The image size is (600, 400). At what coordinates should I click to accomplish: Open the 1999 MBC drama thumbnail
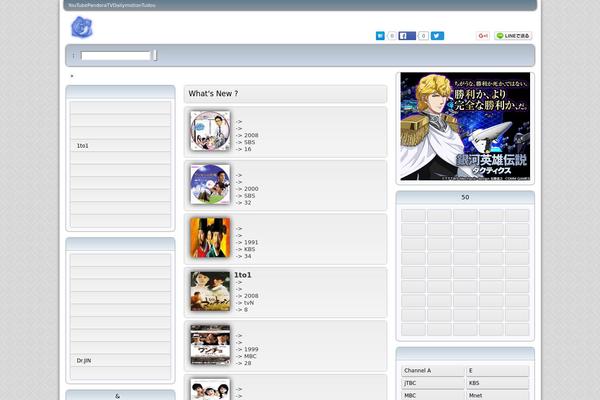(210, 345)
